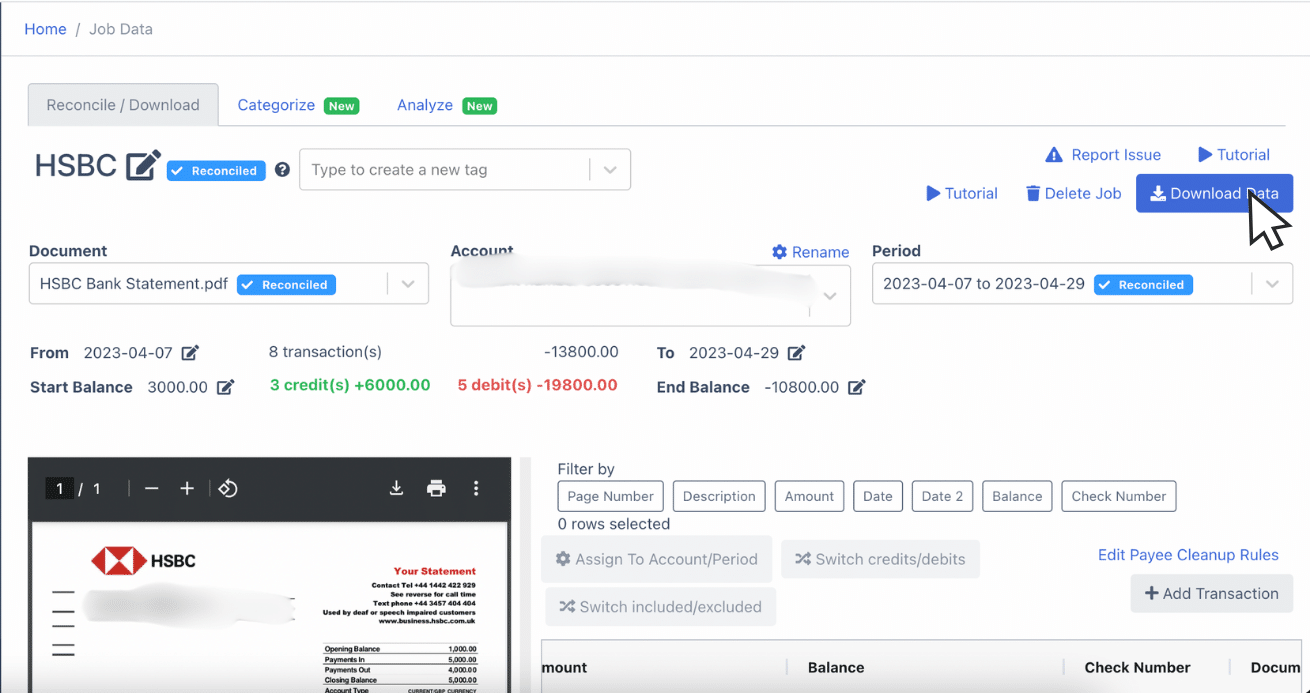1310x693 pixels.
Task: Open the Account dropdown
Action: pos(651,295)
